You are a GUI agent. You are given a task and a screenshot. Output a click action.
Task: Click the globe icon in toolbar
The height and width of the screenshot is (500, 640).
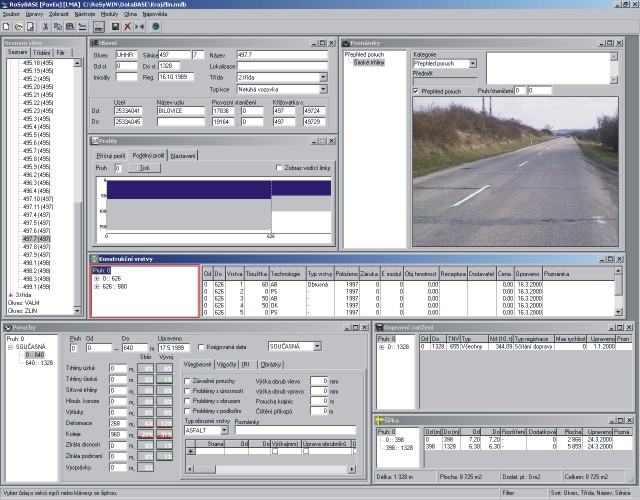click(156, 25)
